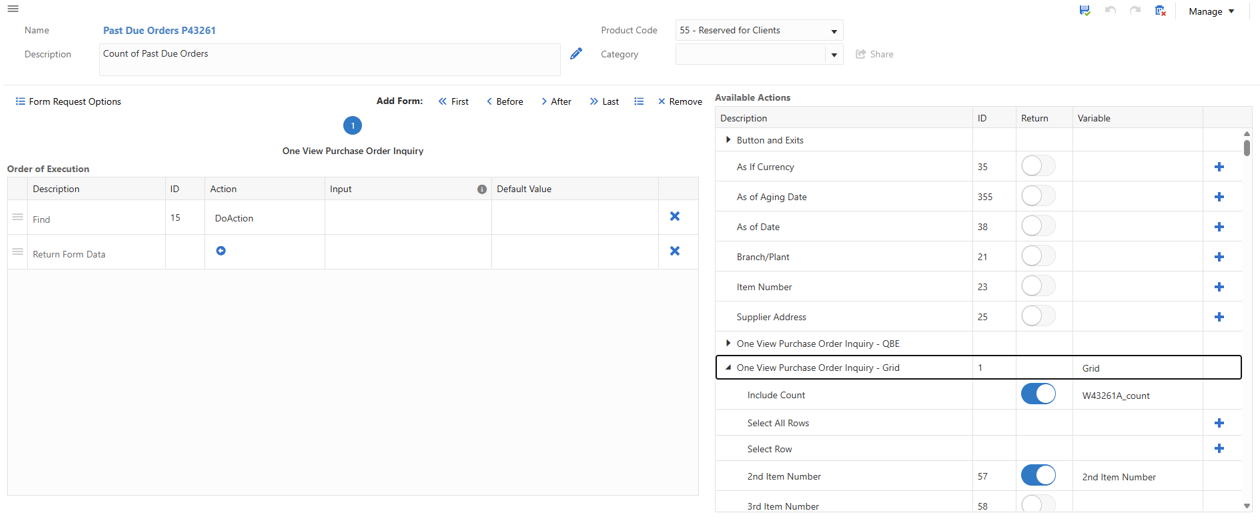Click the save icon in top toolbar
Viewport: 1260px width, 526px height.
pyautogui.click(x=1084, y=10)
